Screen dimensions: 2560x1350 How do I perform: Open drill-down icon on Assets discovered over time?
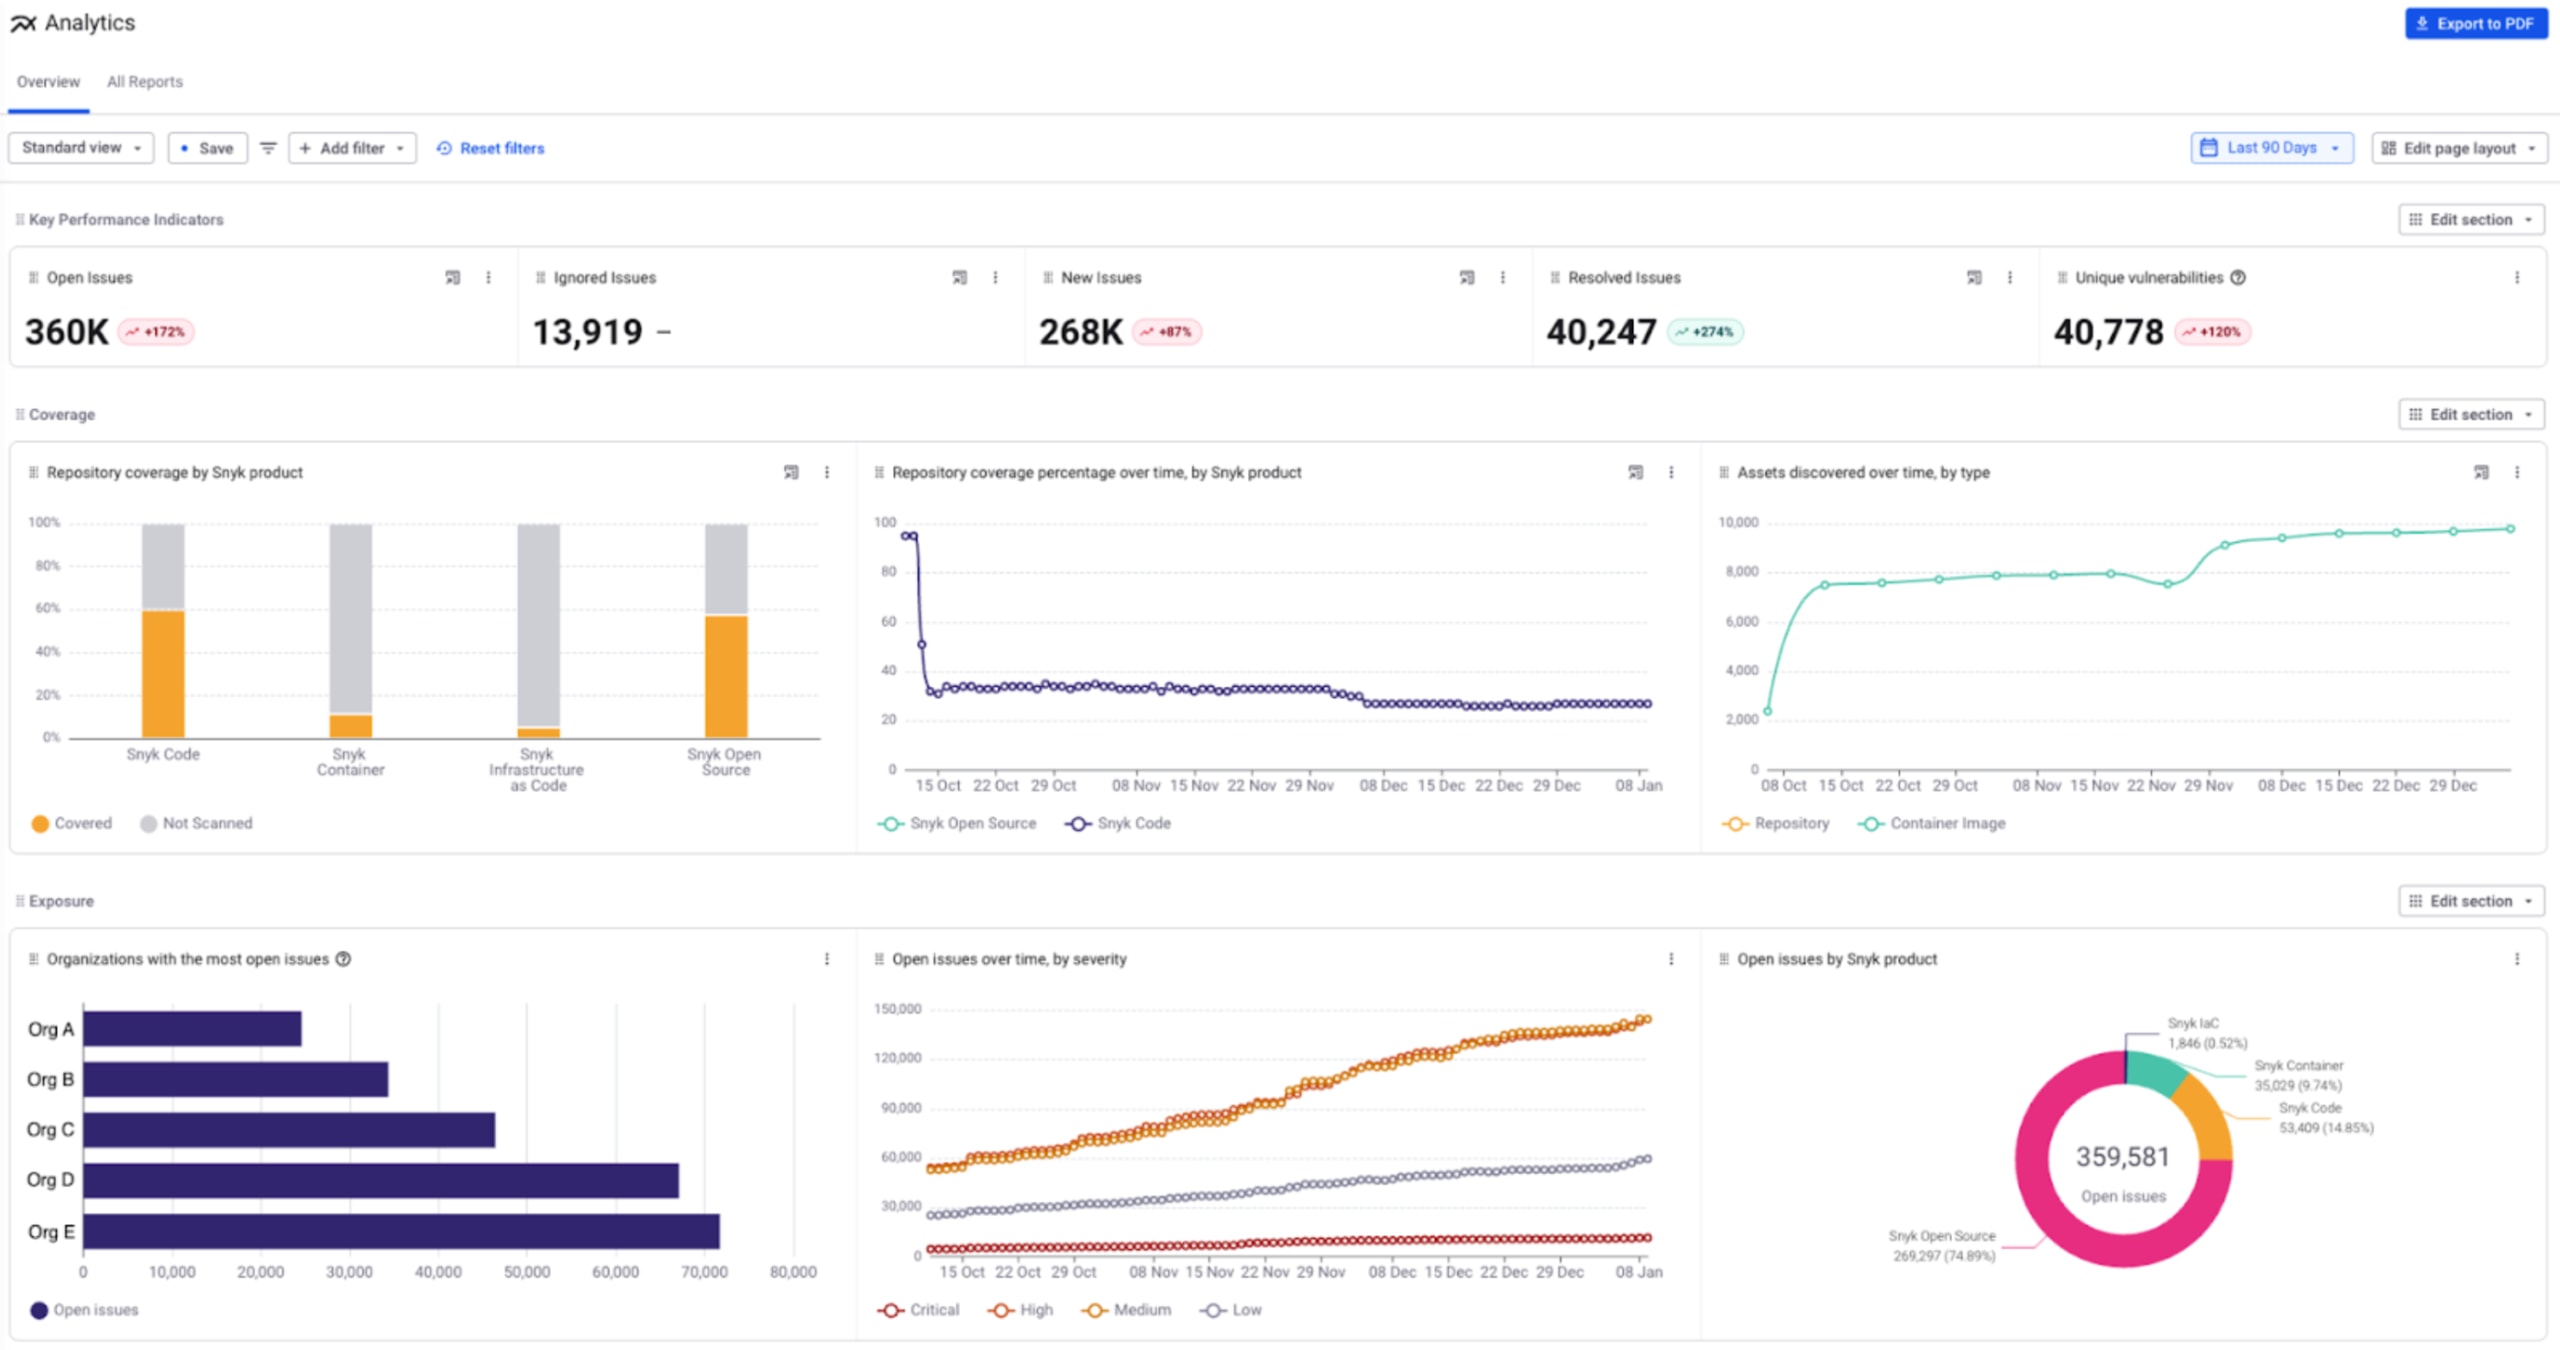[2481, 472]
